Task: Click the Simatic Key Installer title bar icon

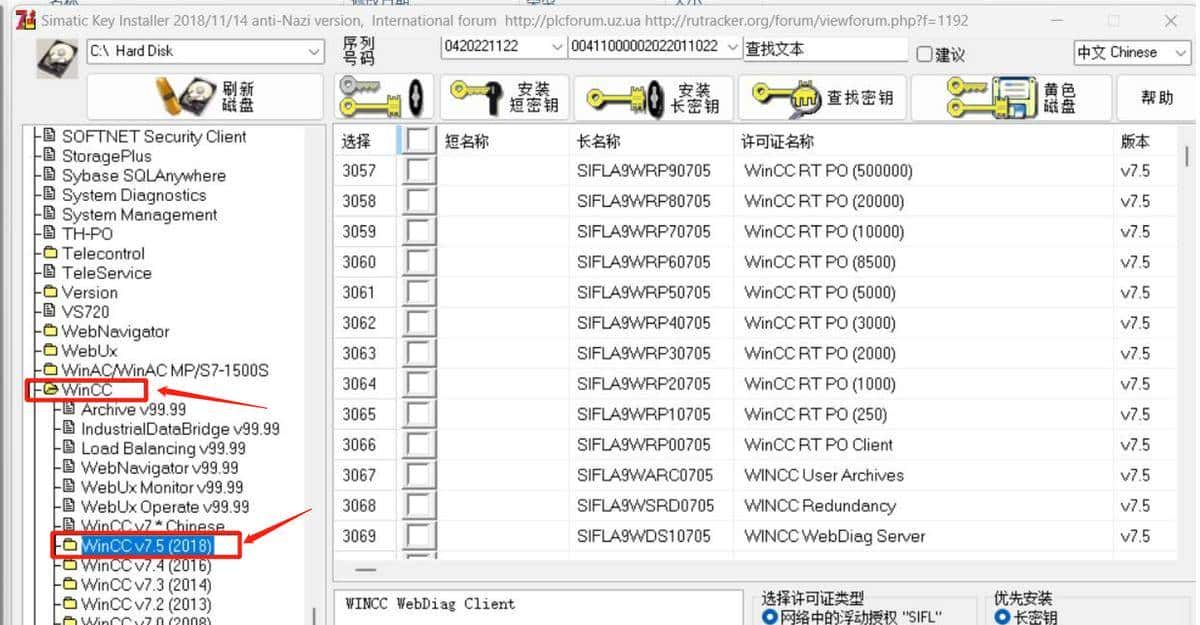Action: 24,18
